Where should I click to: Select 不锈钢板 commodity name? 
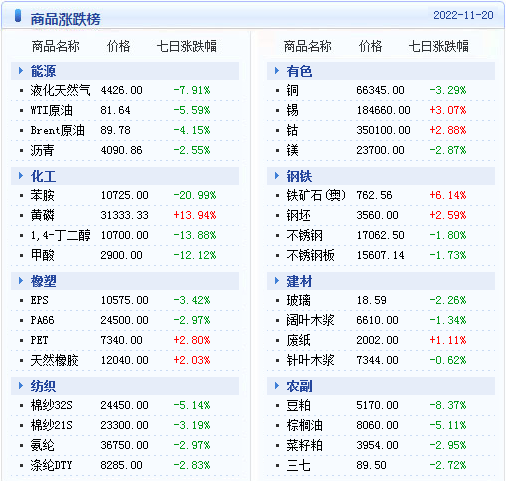click(x=310, y=255)
